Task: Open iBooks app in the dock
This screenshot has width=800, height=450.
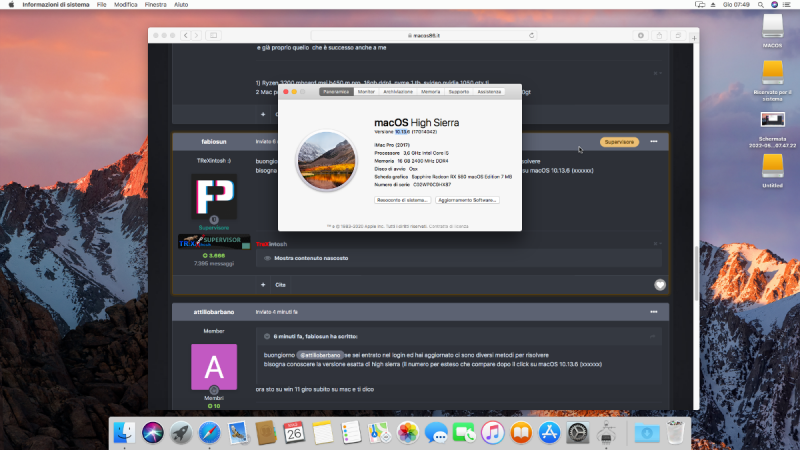Action: pyautogui.click(x=521, y=433)
